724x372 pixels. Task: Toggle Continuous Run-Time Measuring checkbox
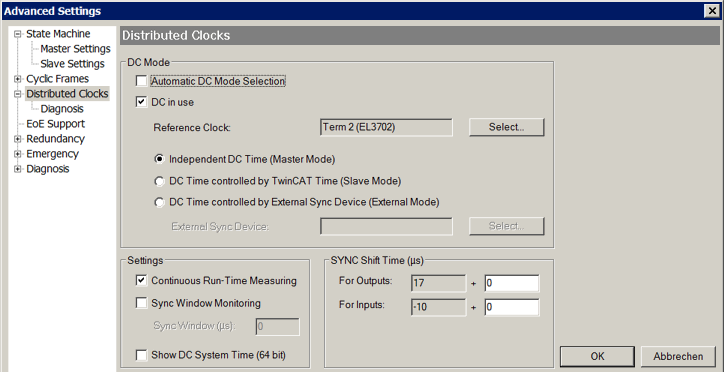click(x=141, y=281)
